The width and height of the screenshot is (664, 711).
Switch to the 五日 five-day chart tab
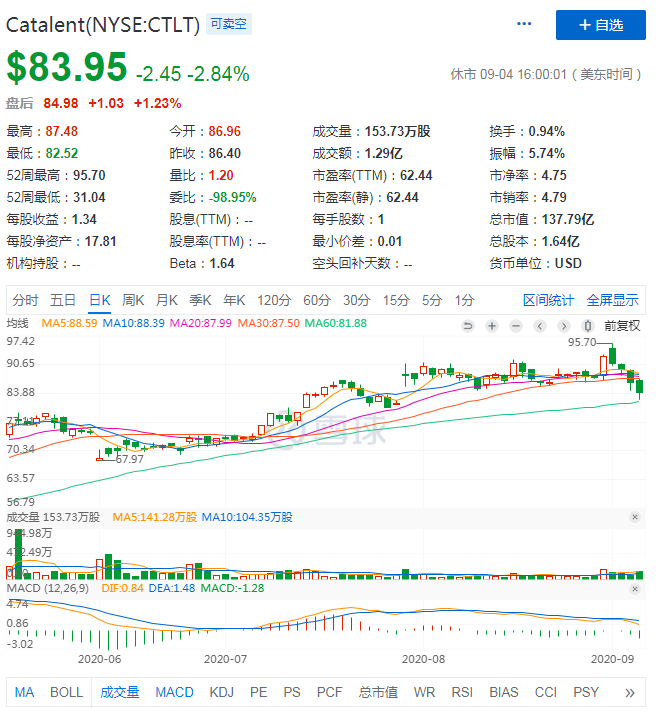63,300
